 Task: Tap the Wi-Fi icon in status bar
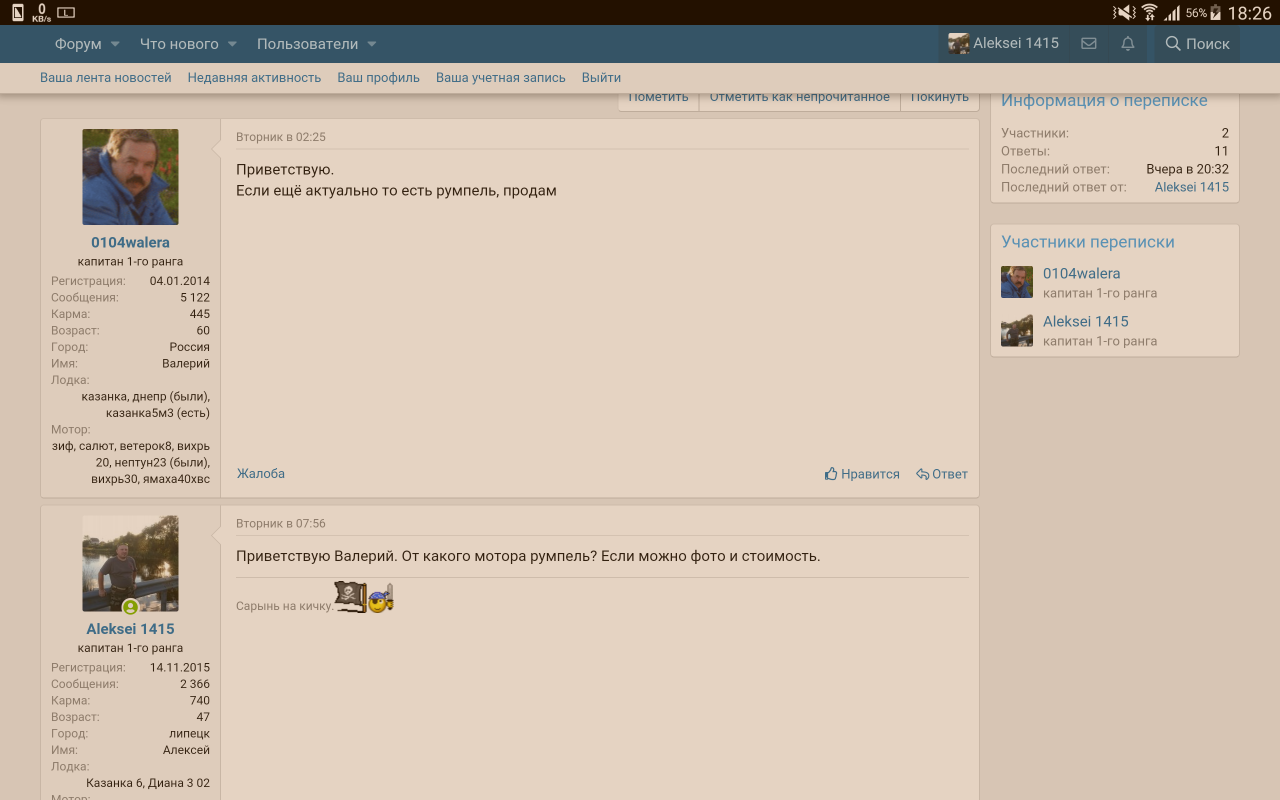pos(1149,13)
